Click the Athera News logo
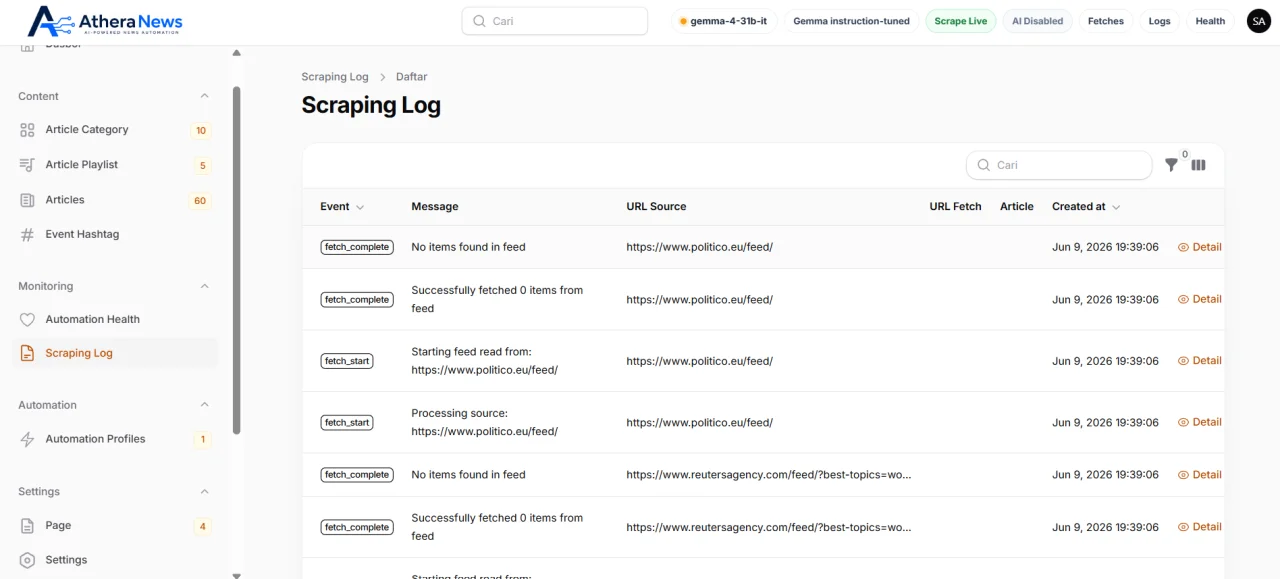The image size is (1280, 579). point(105,21)
